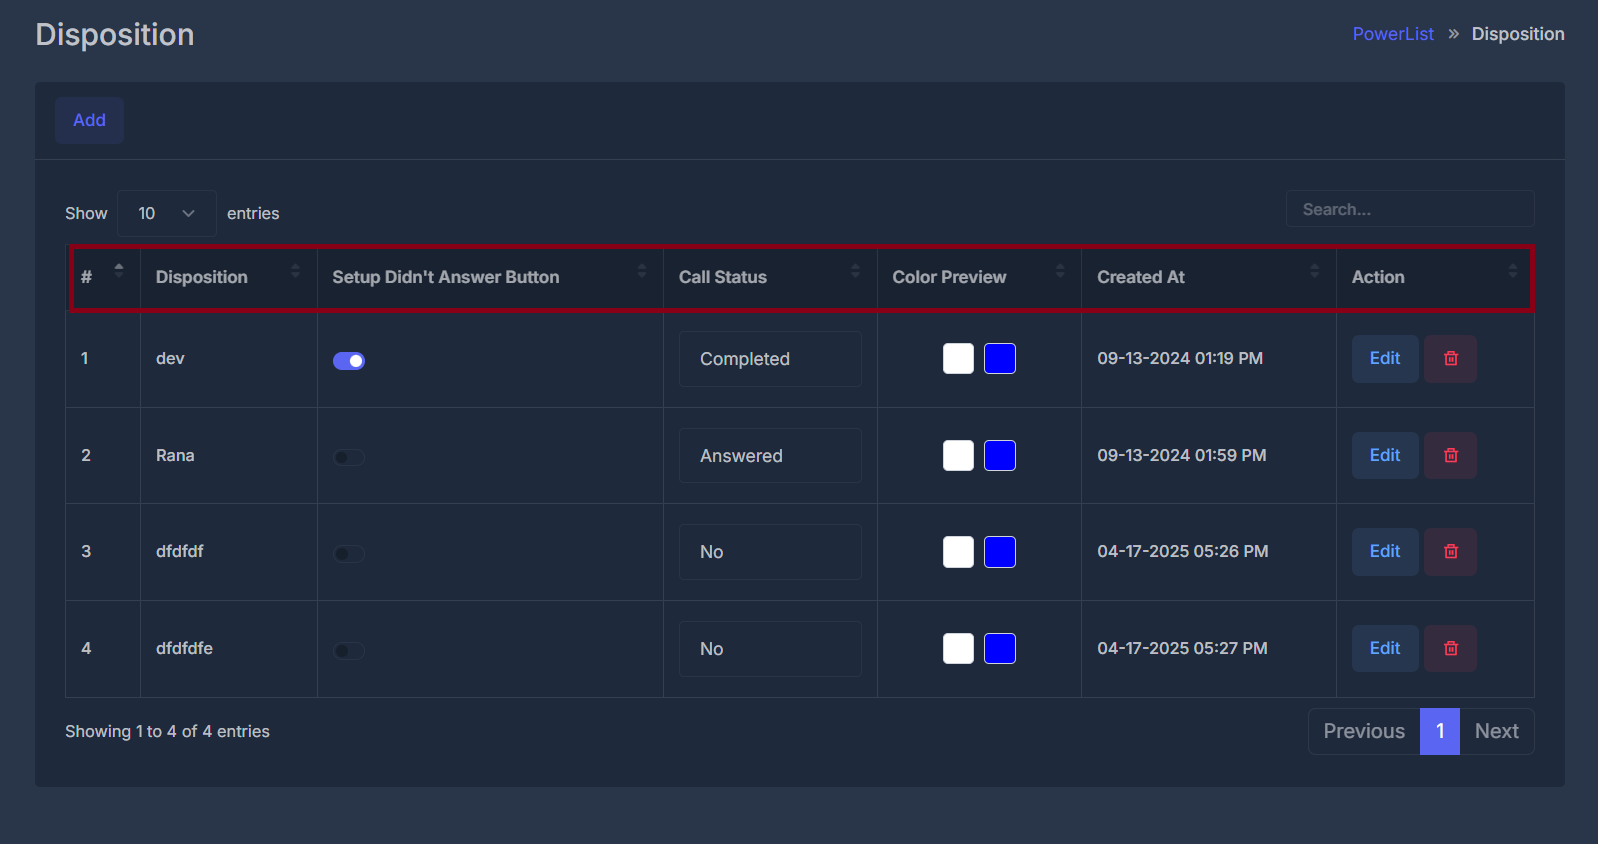Click the 'dev' disposition name cell
The height and width of the screenshot is (844, 1598).
pyautogui.click(x=170, y=358)
